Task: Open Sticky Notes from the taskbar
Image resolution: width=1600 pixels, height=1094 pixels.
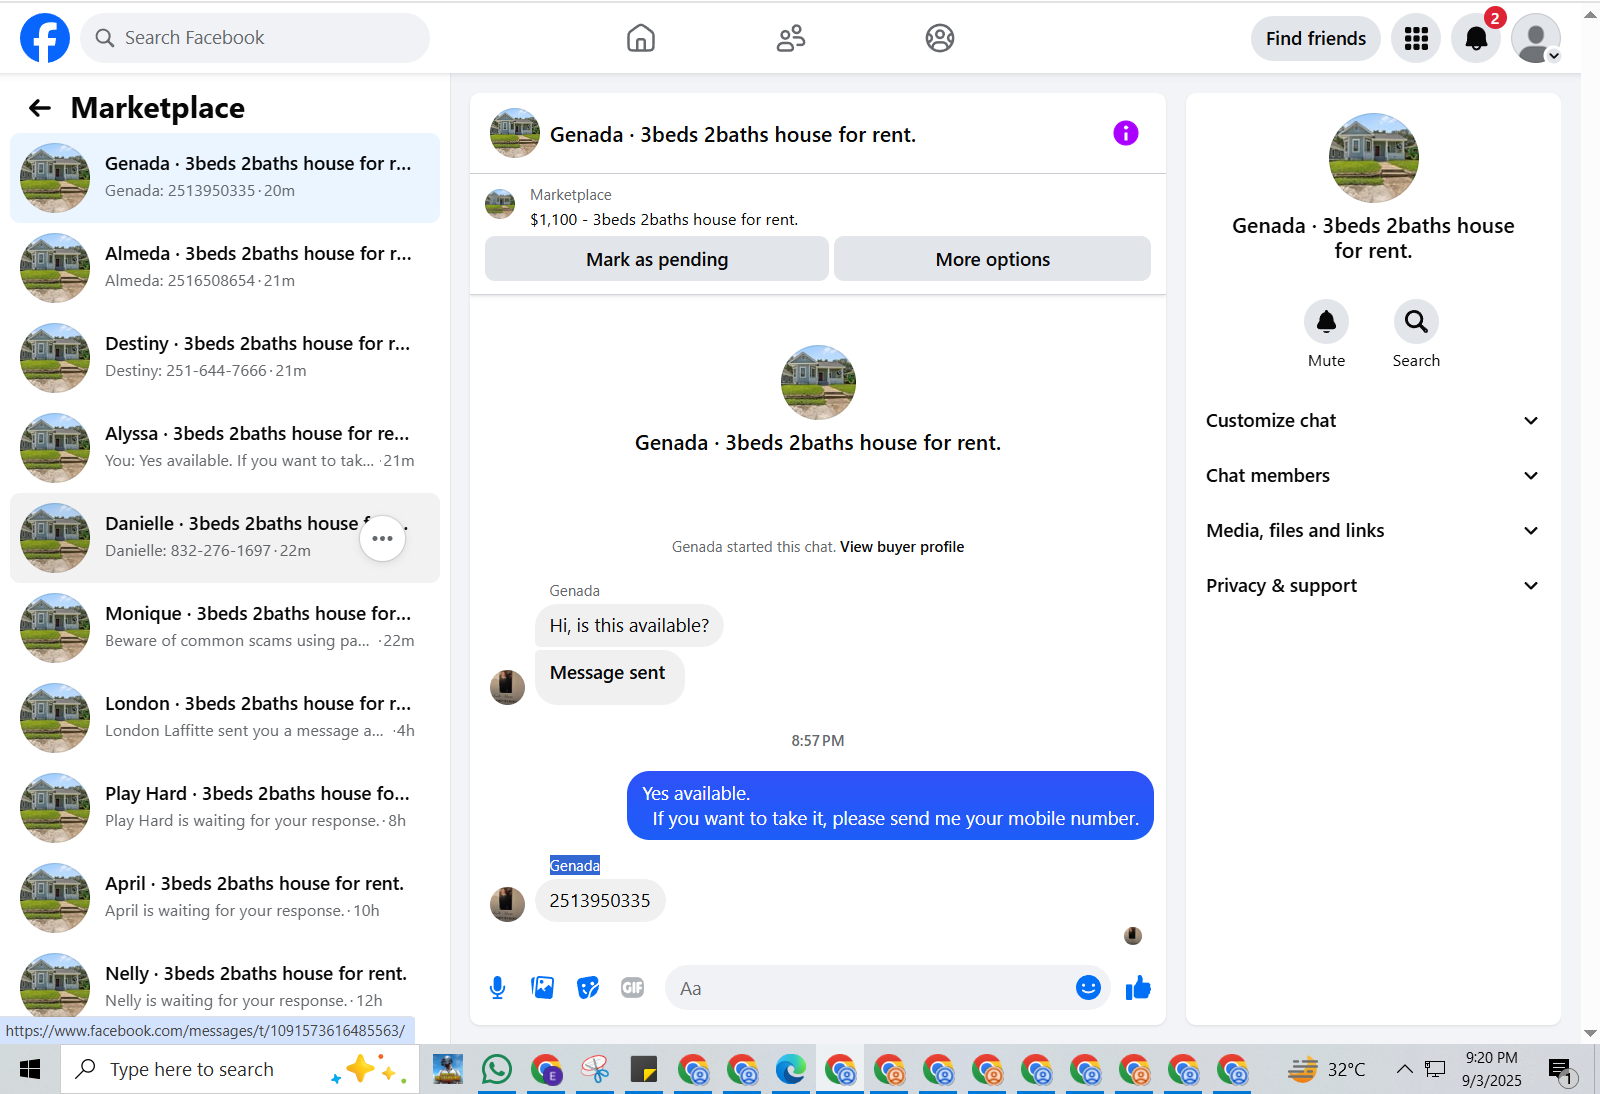Action: [644, 1069]
